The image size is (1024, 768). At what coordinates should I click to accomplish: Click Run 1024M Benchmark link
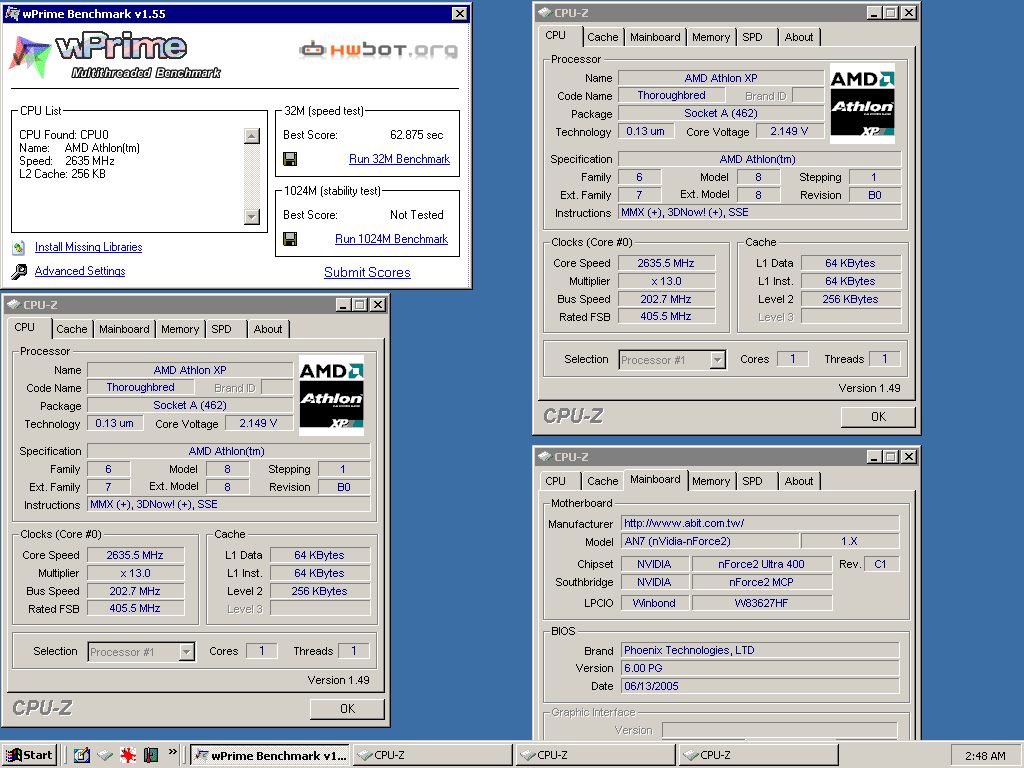click(x=391, y=239)
